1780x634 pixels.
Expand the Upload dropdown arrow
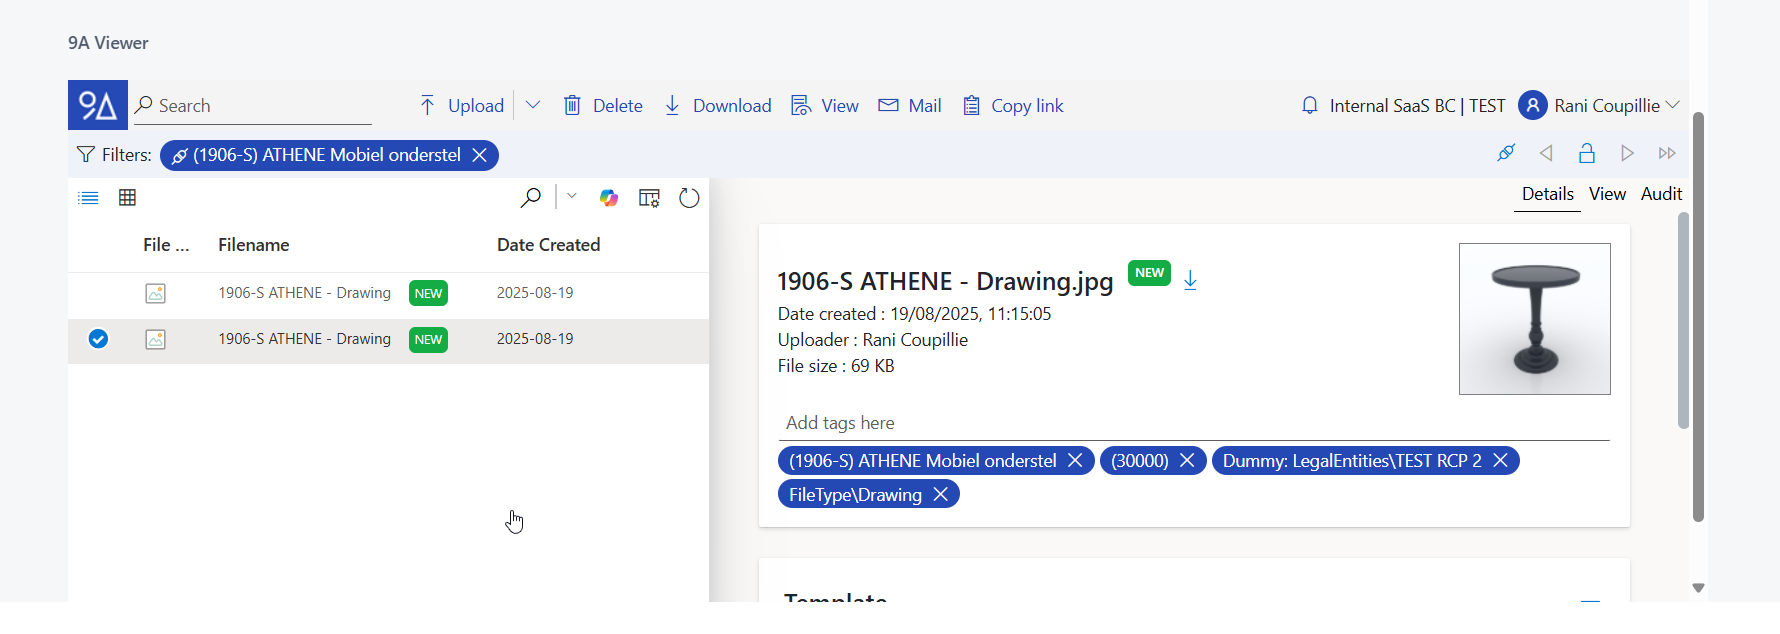click(533, 105)
